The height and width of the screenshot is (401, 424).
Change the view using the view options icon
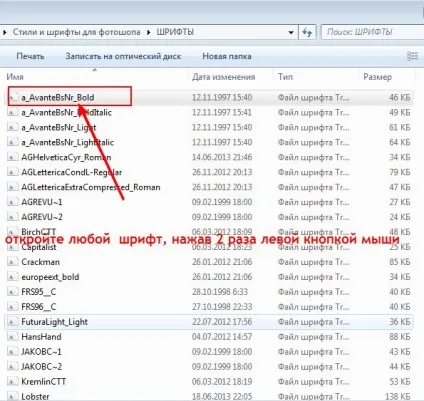[x=412, y=56]
